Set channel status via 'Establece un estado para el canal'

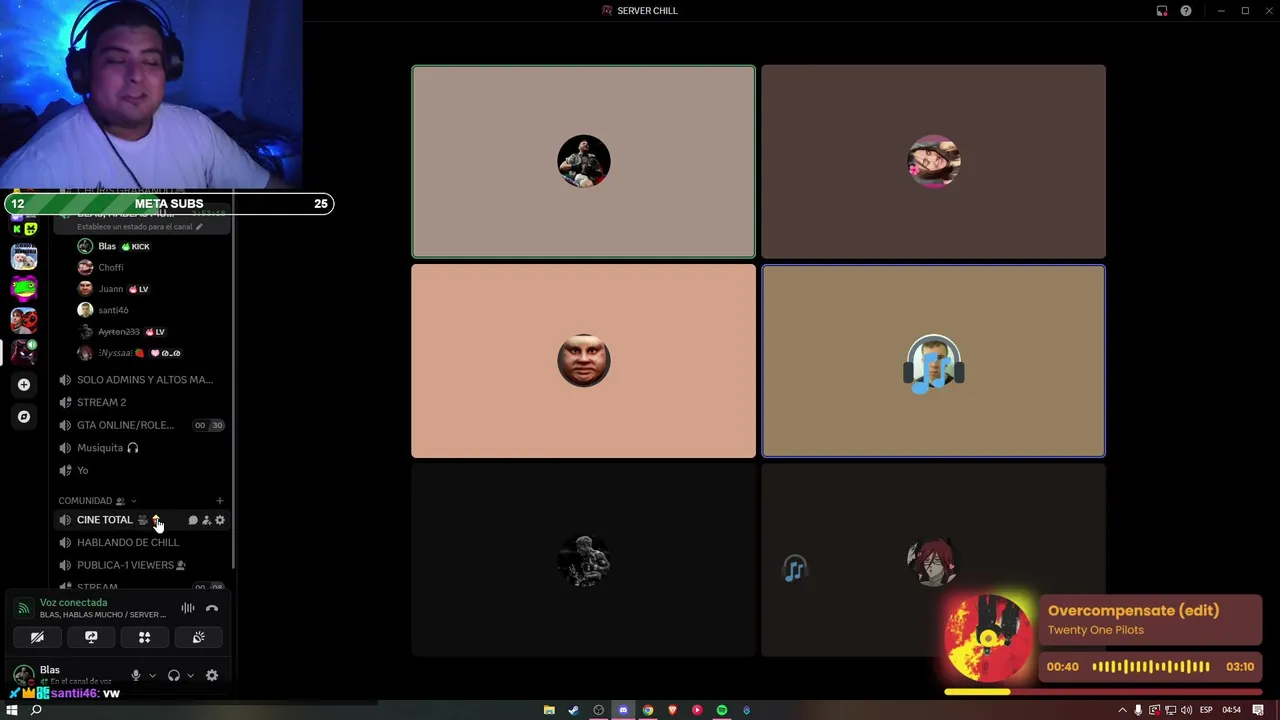point(139,227)
